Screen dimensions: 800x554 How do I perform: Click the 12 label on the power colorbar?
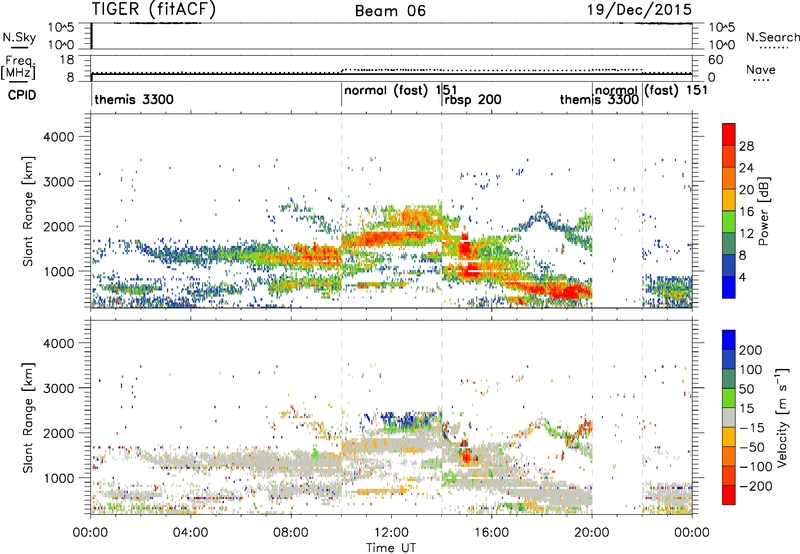coord(746,234)
